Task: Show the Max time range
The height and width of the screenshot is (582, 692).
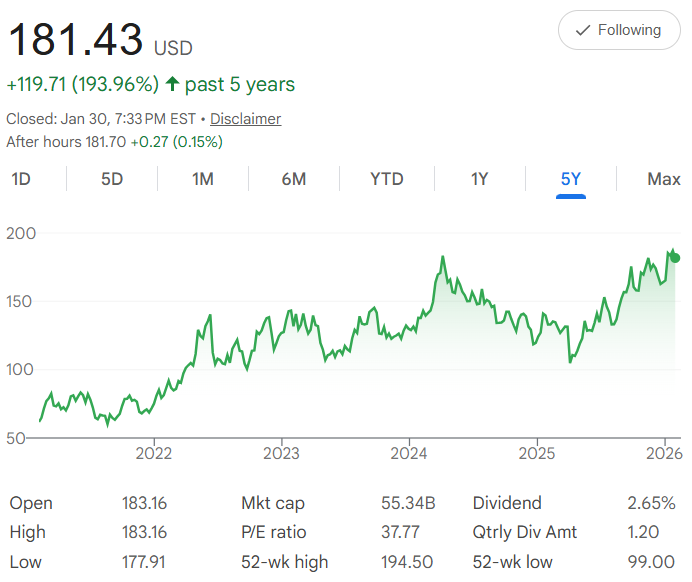Action: [663, 179]
